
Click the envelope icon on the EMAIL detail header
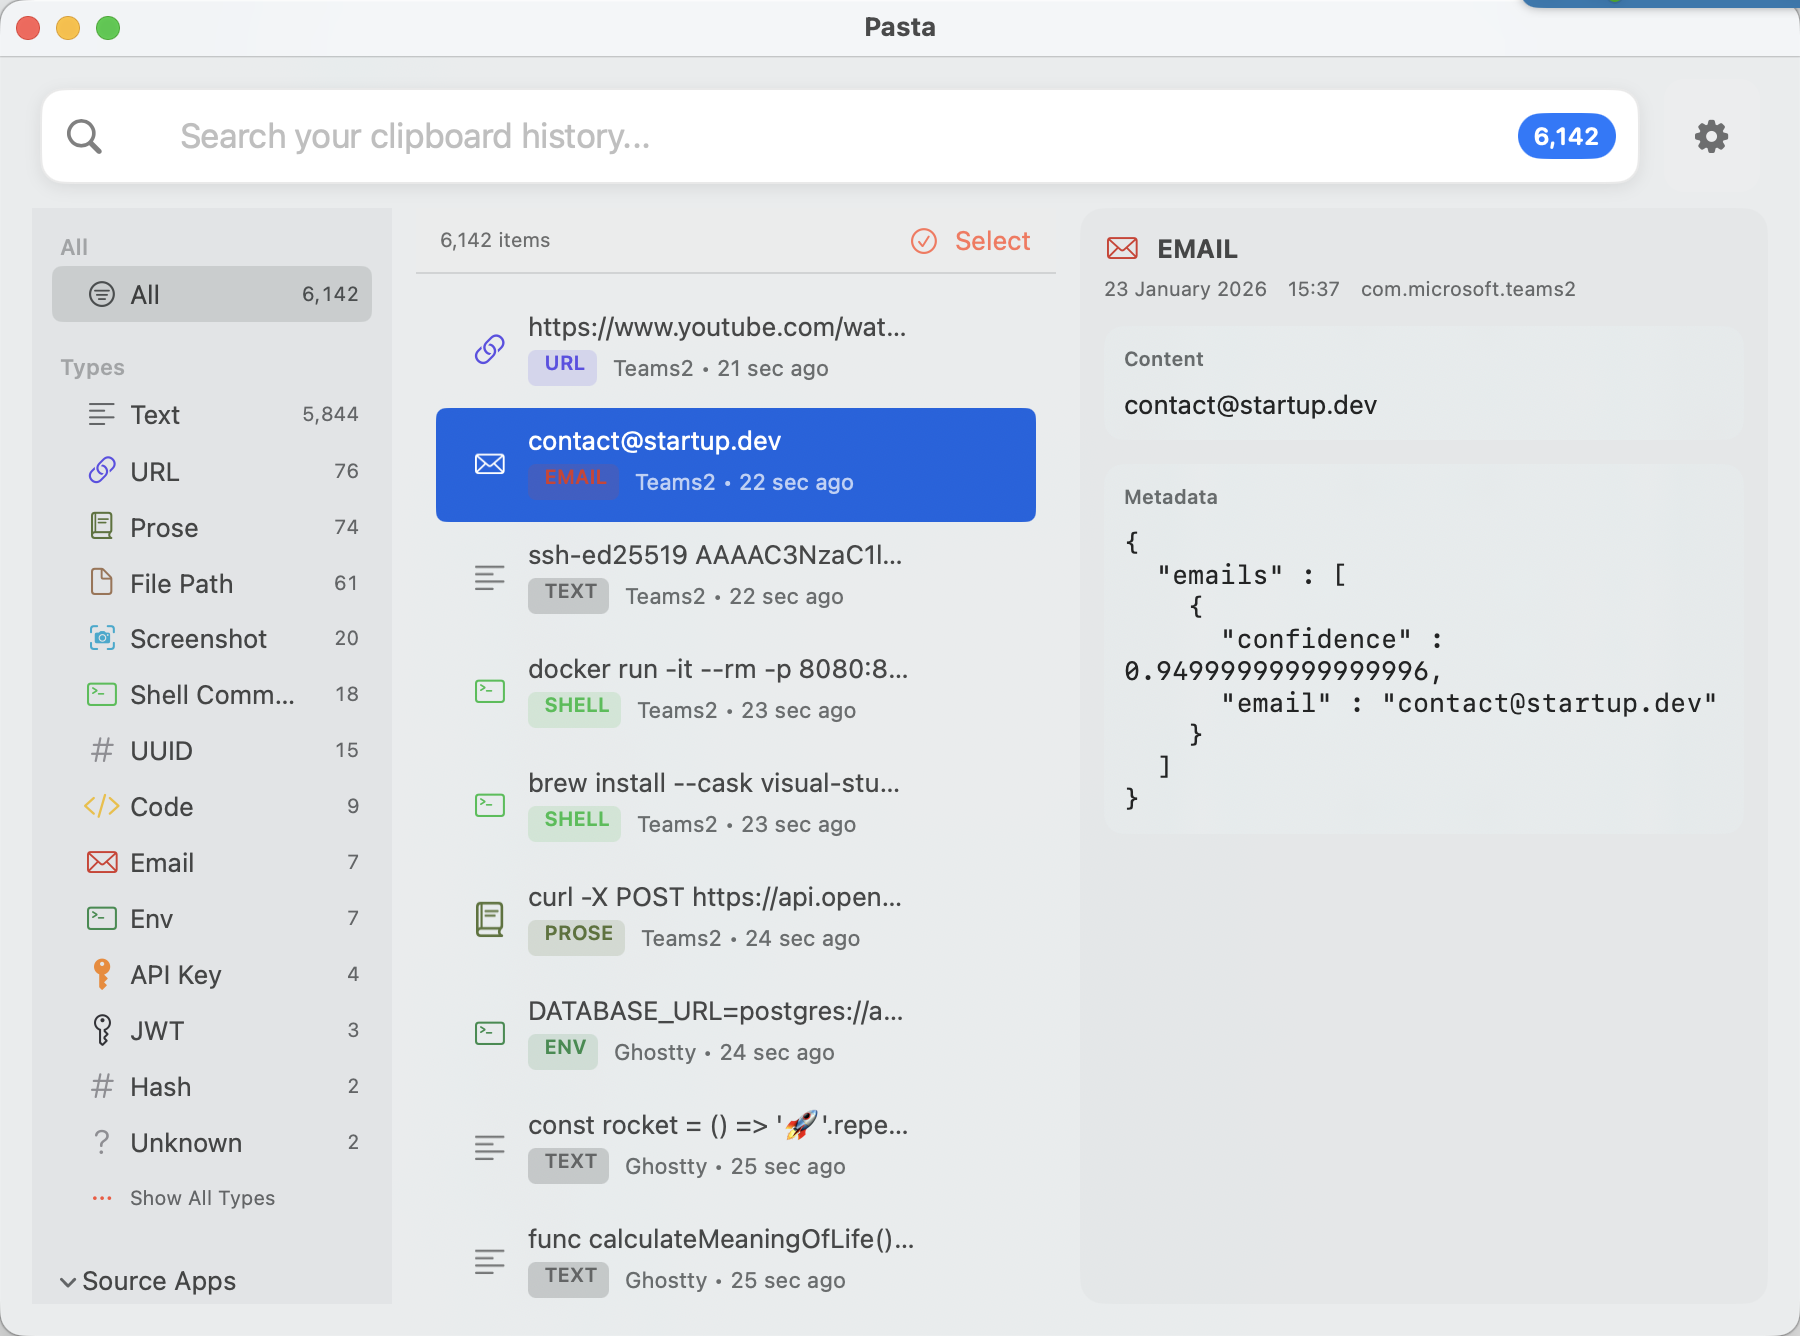[x=1124, y=249]
